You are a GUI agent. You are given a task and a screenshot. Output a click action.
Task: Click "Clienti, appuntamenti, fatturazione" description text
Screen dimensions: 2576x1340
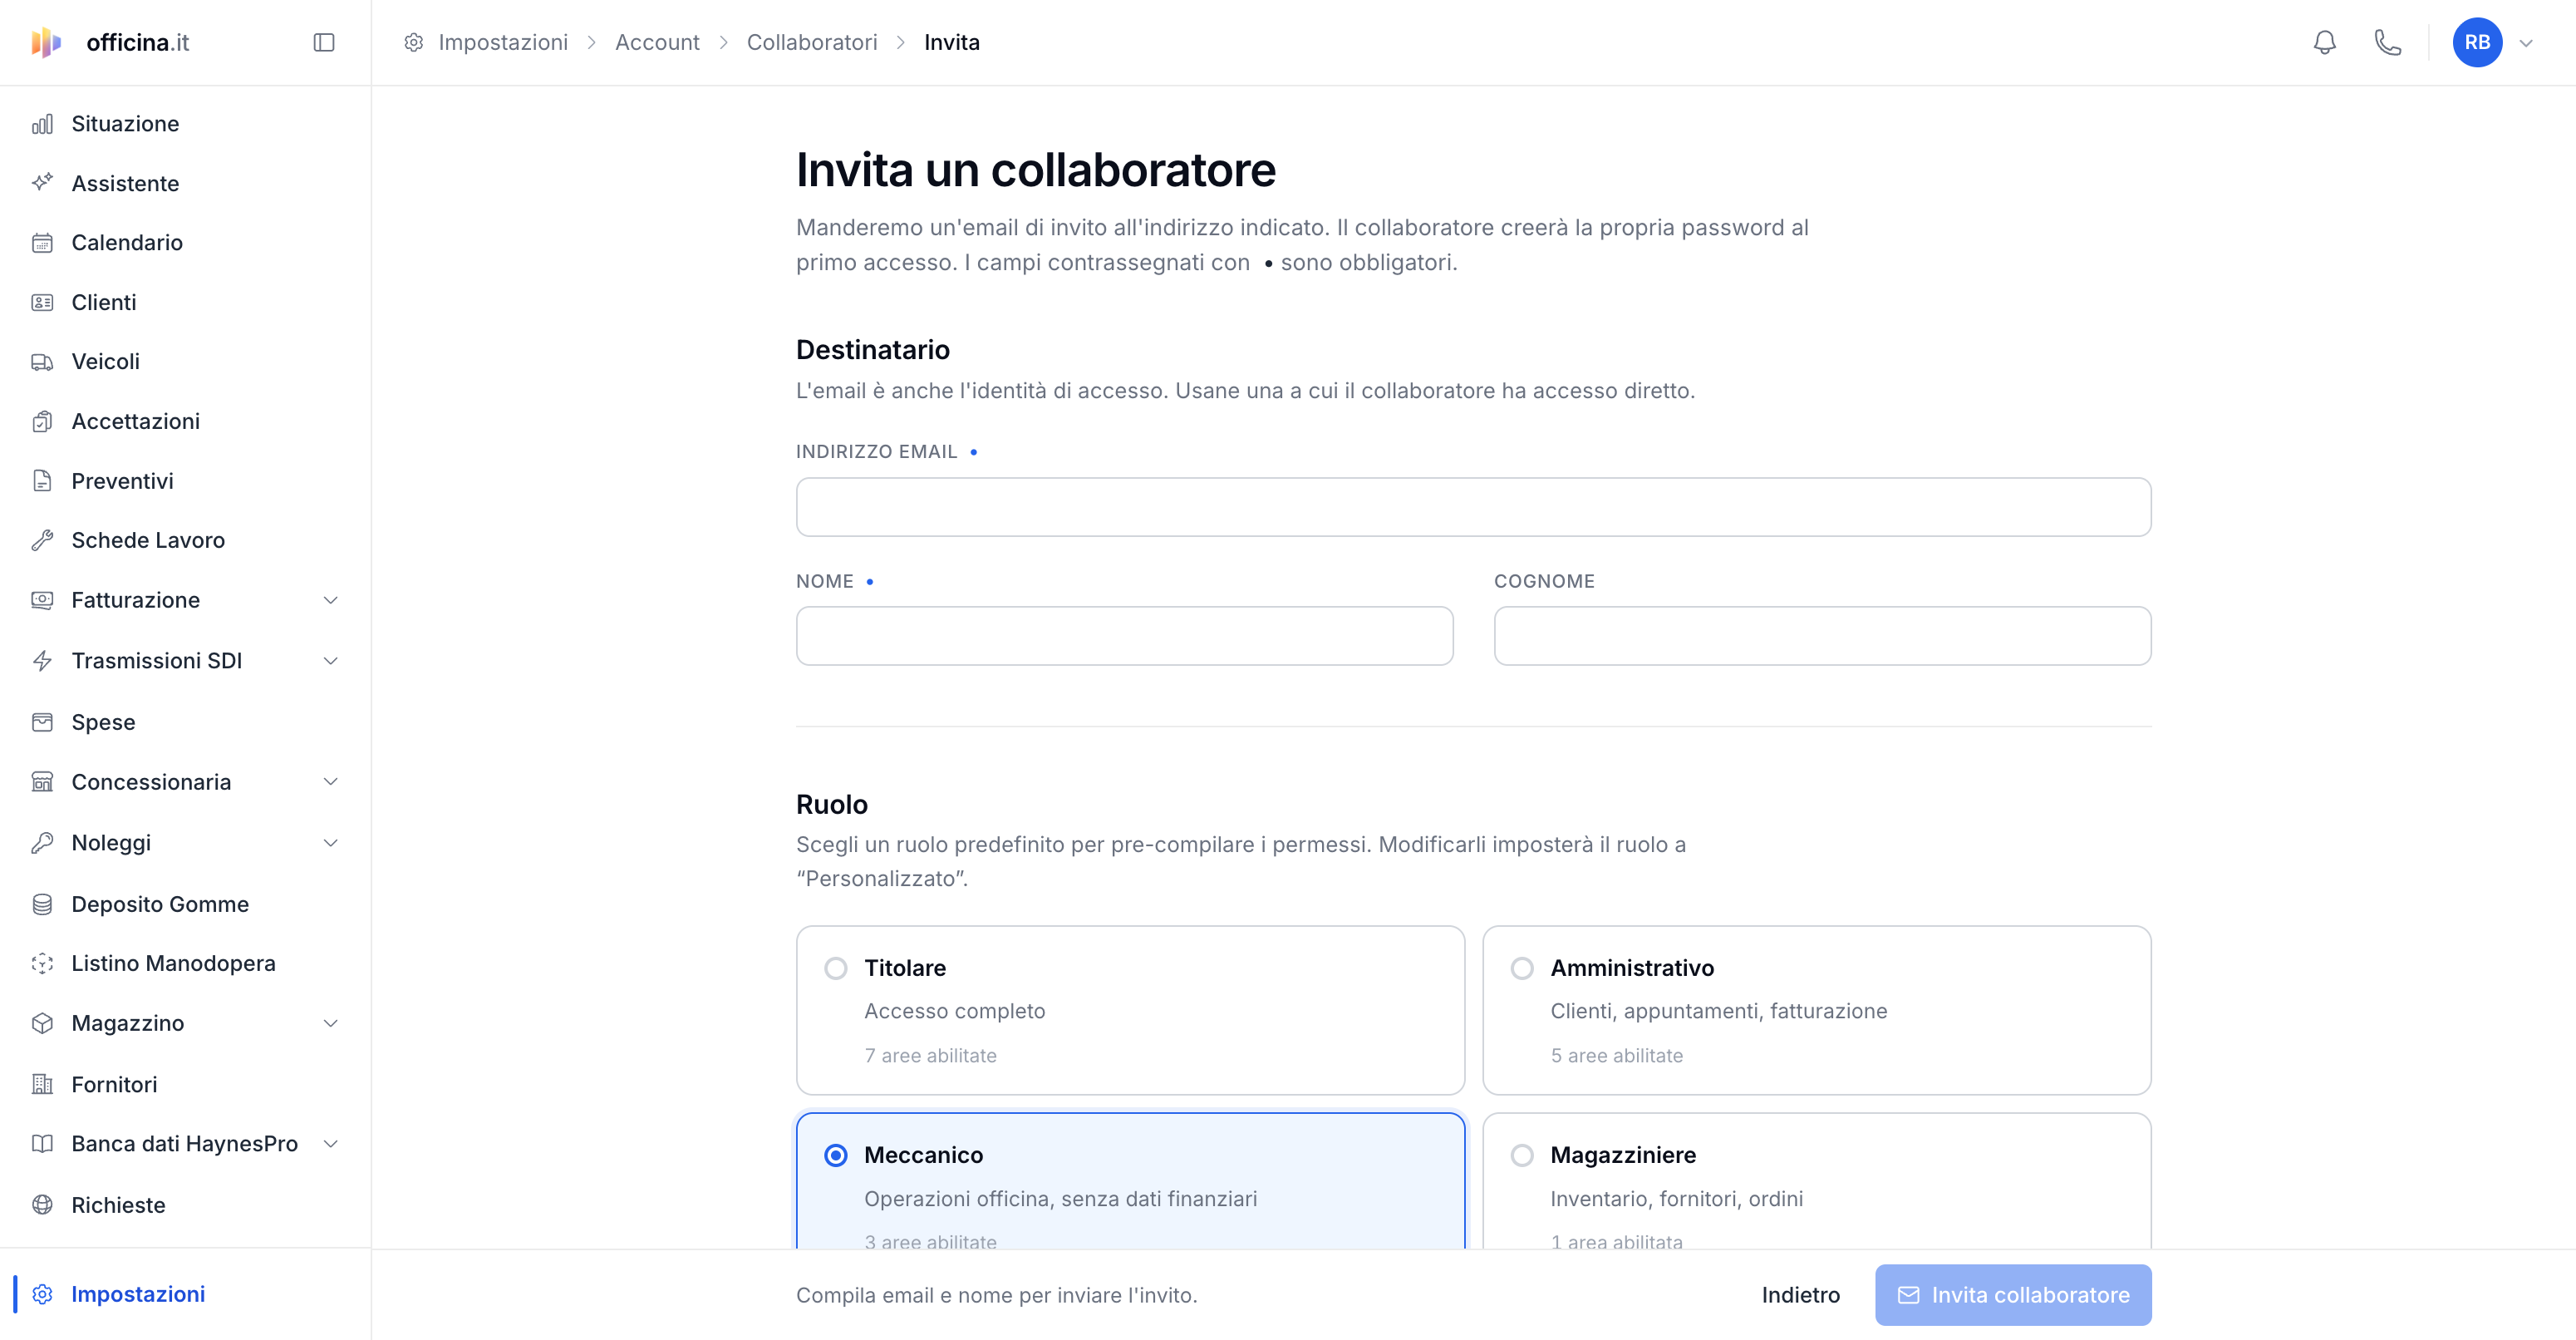[x=1718, y=1011]
